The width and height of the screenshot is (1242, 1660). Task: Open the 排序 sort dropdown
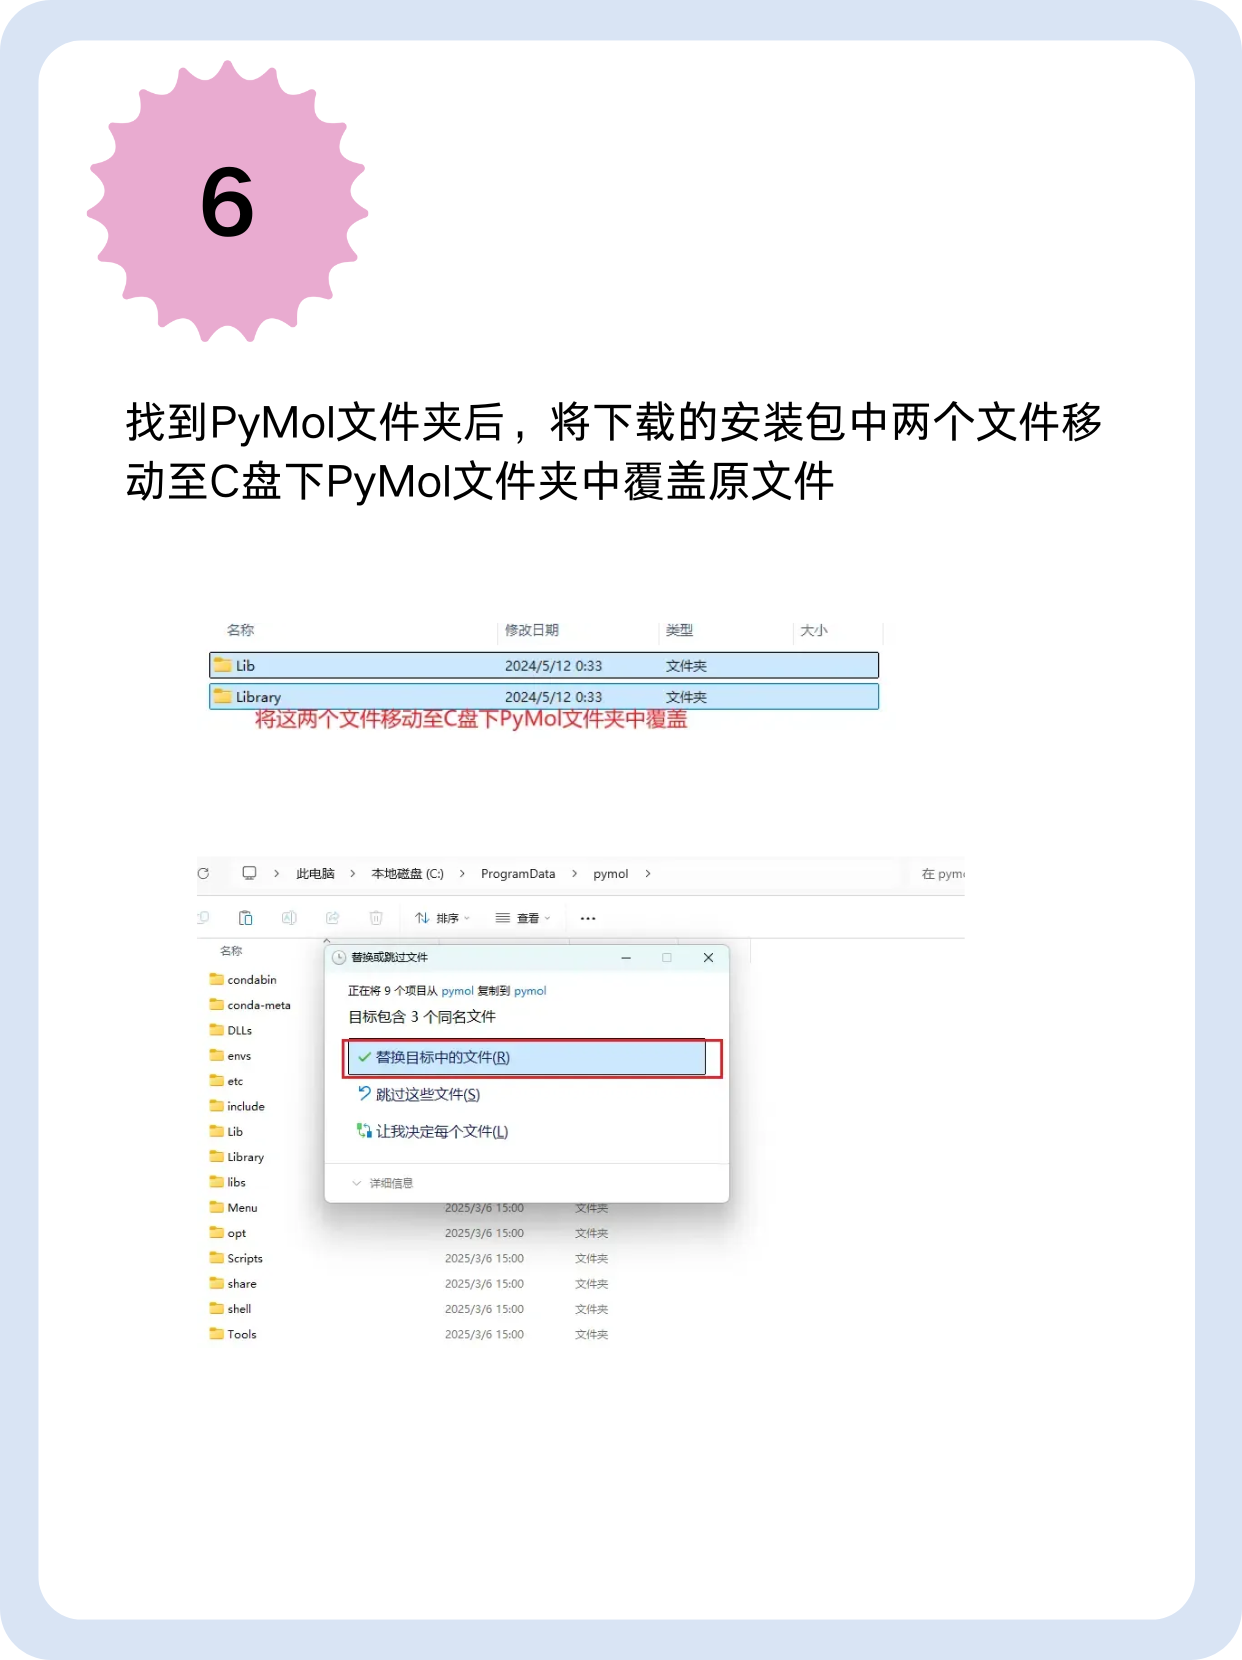(x=442, y=918)
